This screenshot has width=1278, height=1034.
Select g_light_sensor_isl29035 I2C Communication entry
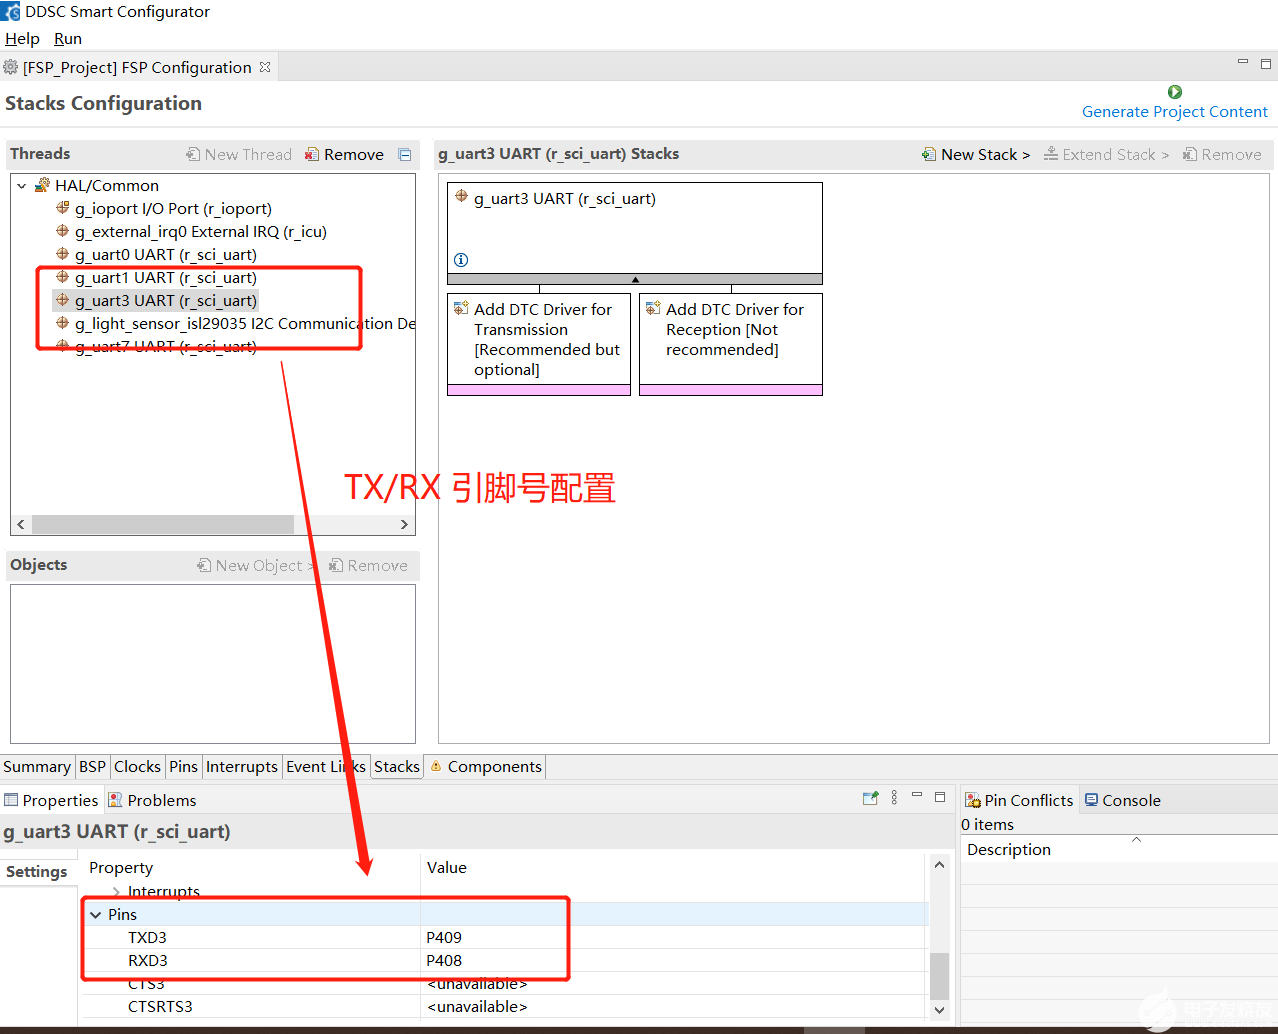click(x=245, y=323)
